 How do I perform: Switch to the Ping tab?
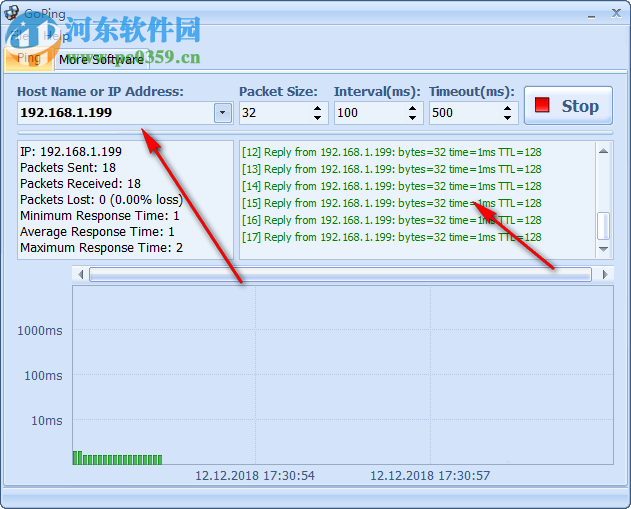(x=29, y=59)
